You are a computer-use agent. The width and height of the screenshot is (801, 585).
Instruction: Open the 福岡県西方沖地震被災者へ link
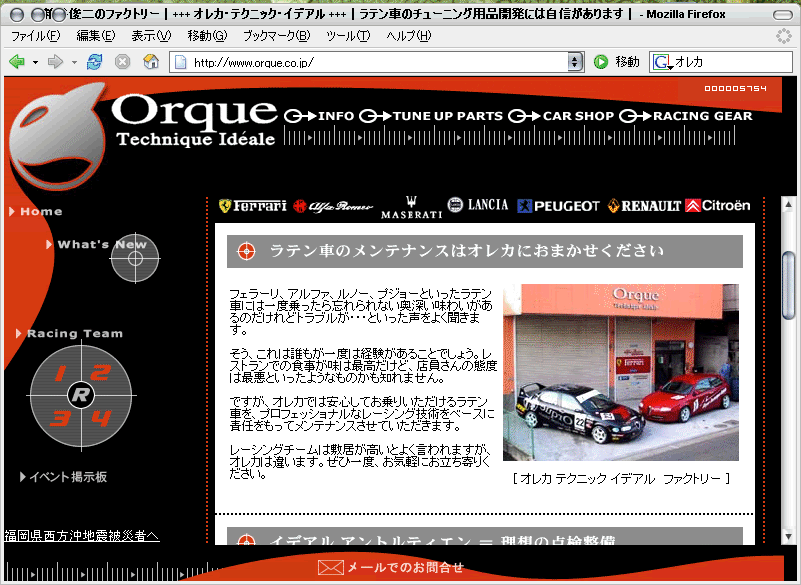82,535
